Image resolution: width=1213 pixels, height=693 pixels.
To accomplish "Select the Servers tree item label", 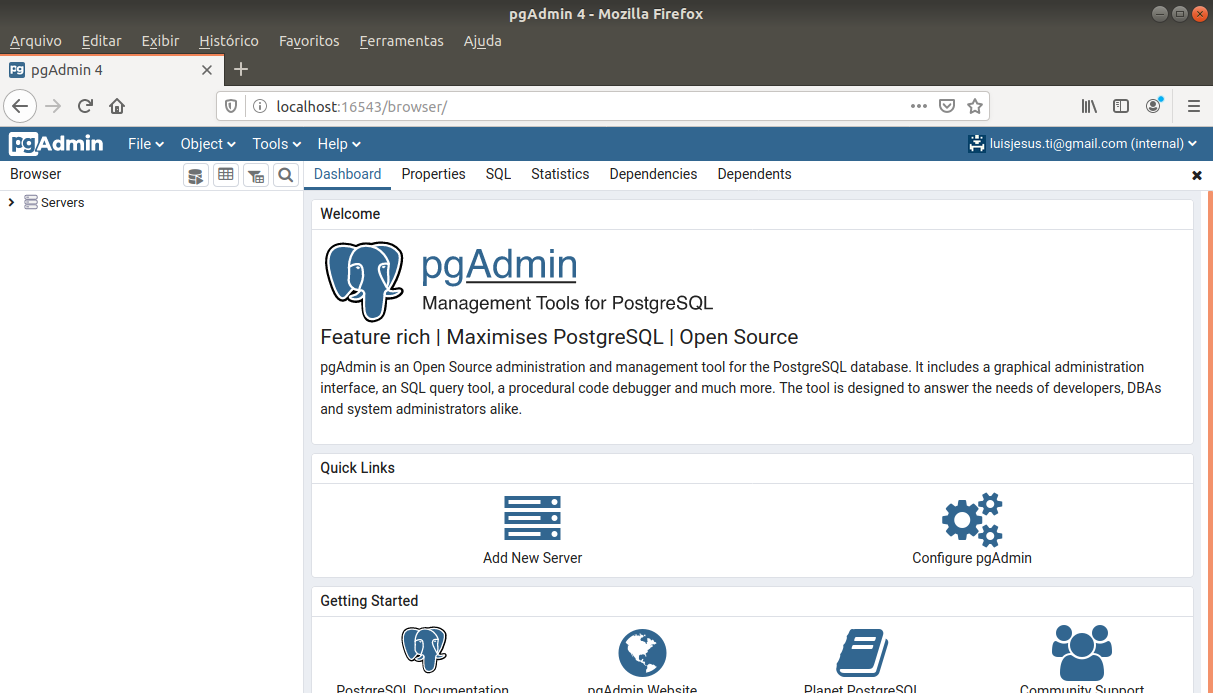I will click(x=62, y=202).
